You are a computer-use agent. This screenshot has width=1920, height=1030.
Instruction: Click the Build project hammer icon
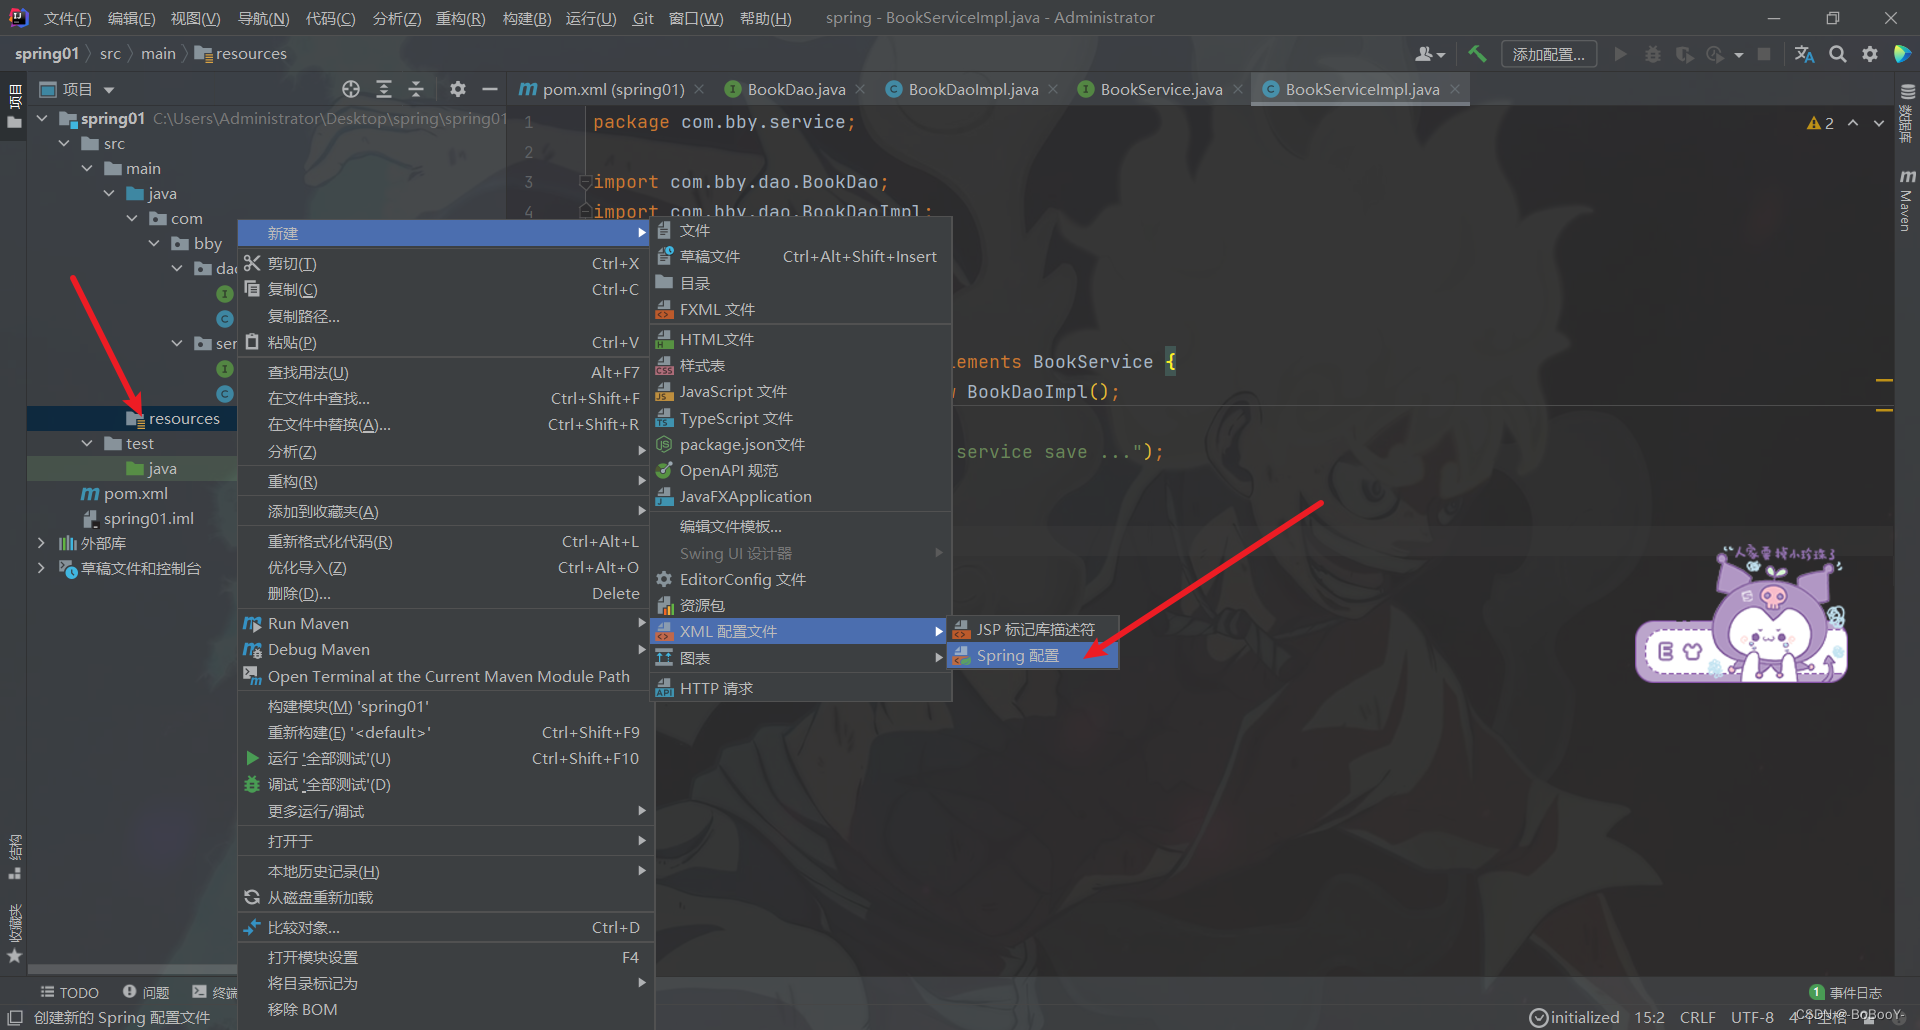pos(1477,54)
